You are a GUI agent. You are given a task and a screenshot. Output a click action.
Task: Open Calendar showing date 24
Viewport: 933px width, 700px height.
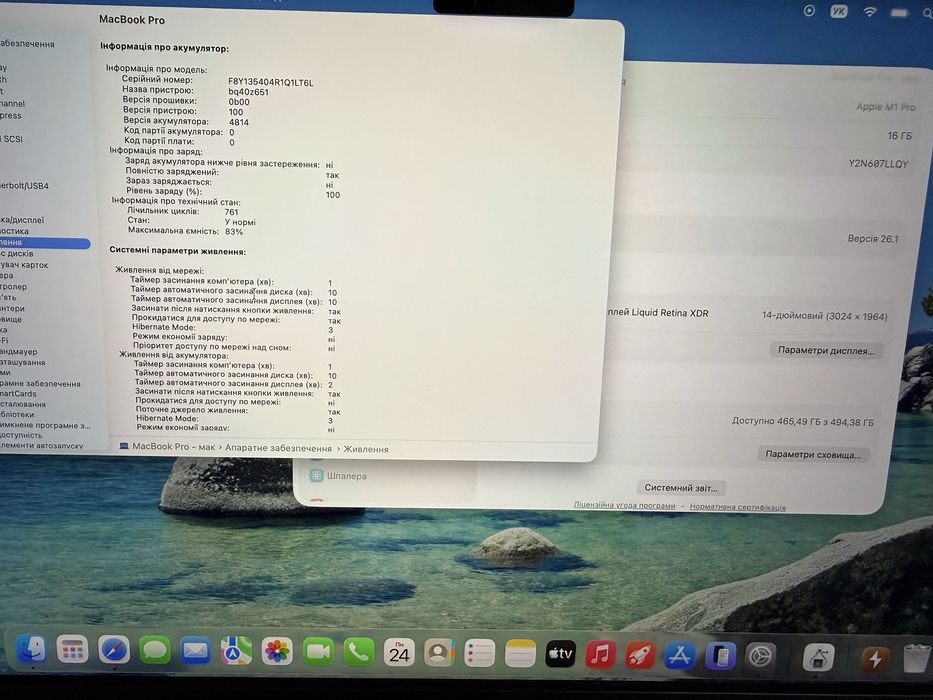tap(399, 654)
